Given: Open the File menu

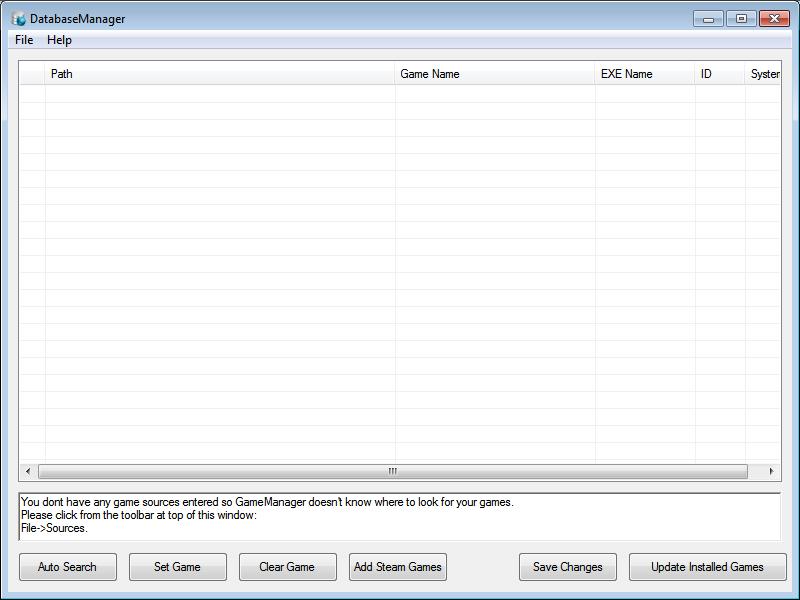Looking at the screenshot, I should click(24, 40).
